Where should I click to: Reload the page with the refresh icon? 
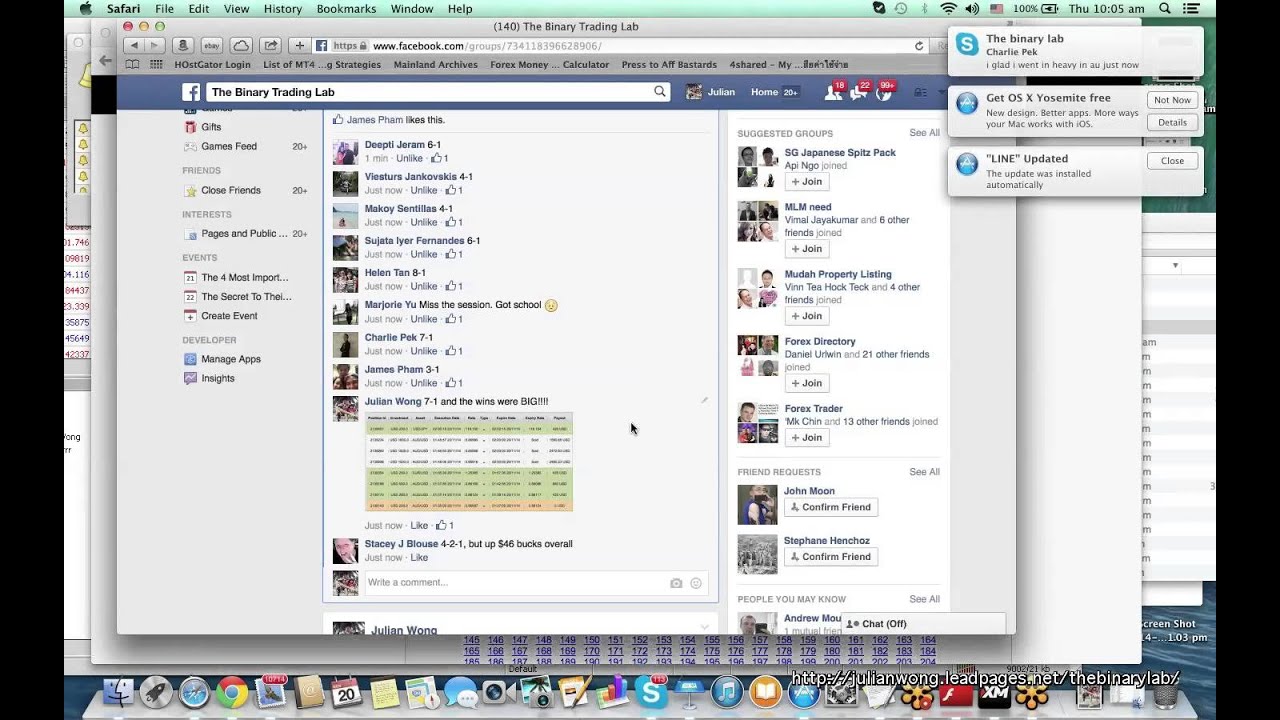point(919,46)
